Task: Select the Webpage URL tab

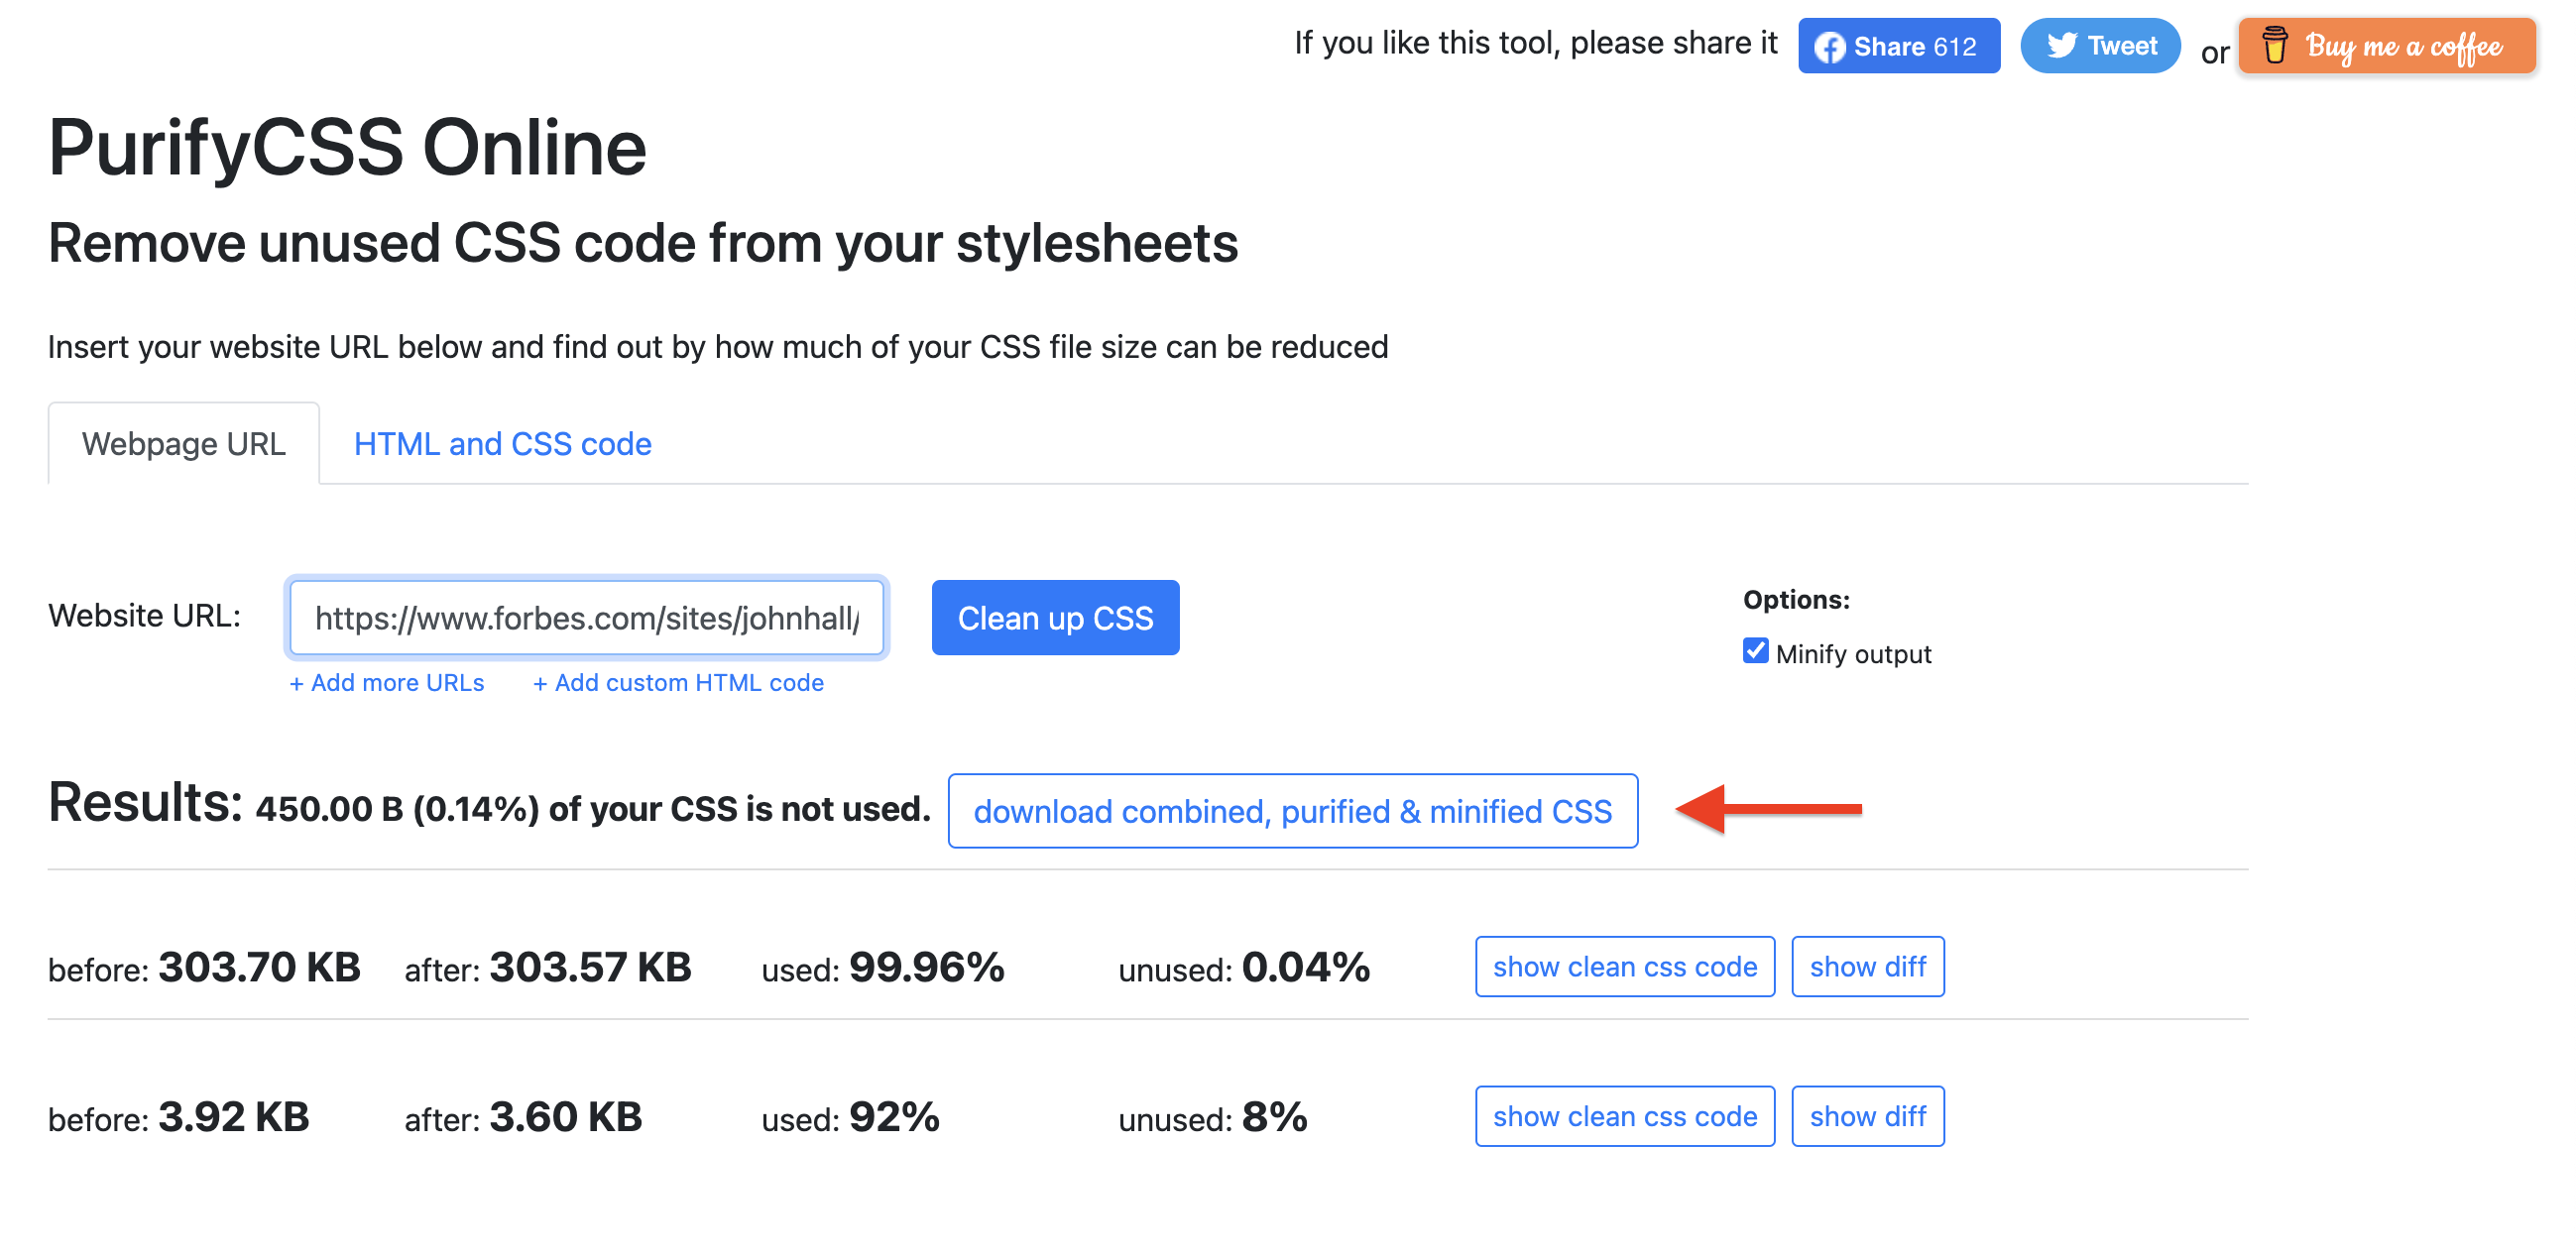Action: 184,443
